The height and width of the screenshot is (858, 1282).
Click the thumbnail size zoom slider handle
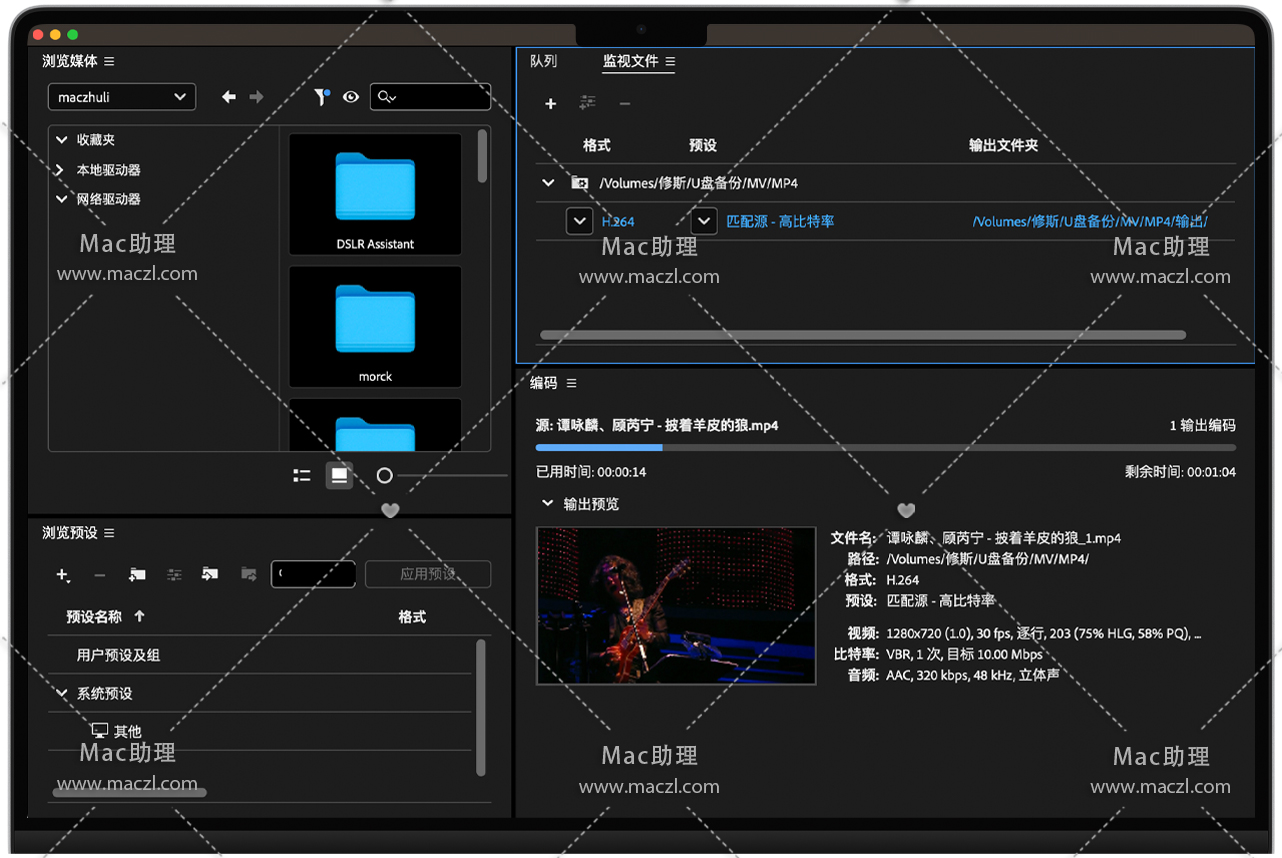coord(385,476)
